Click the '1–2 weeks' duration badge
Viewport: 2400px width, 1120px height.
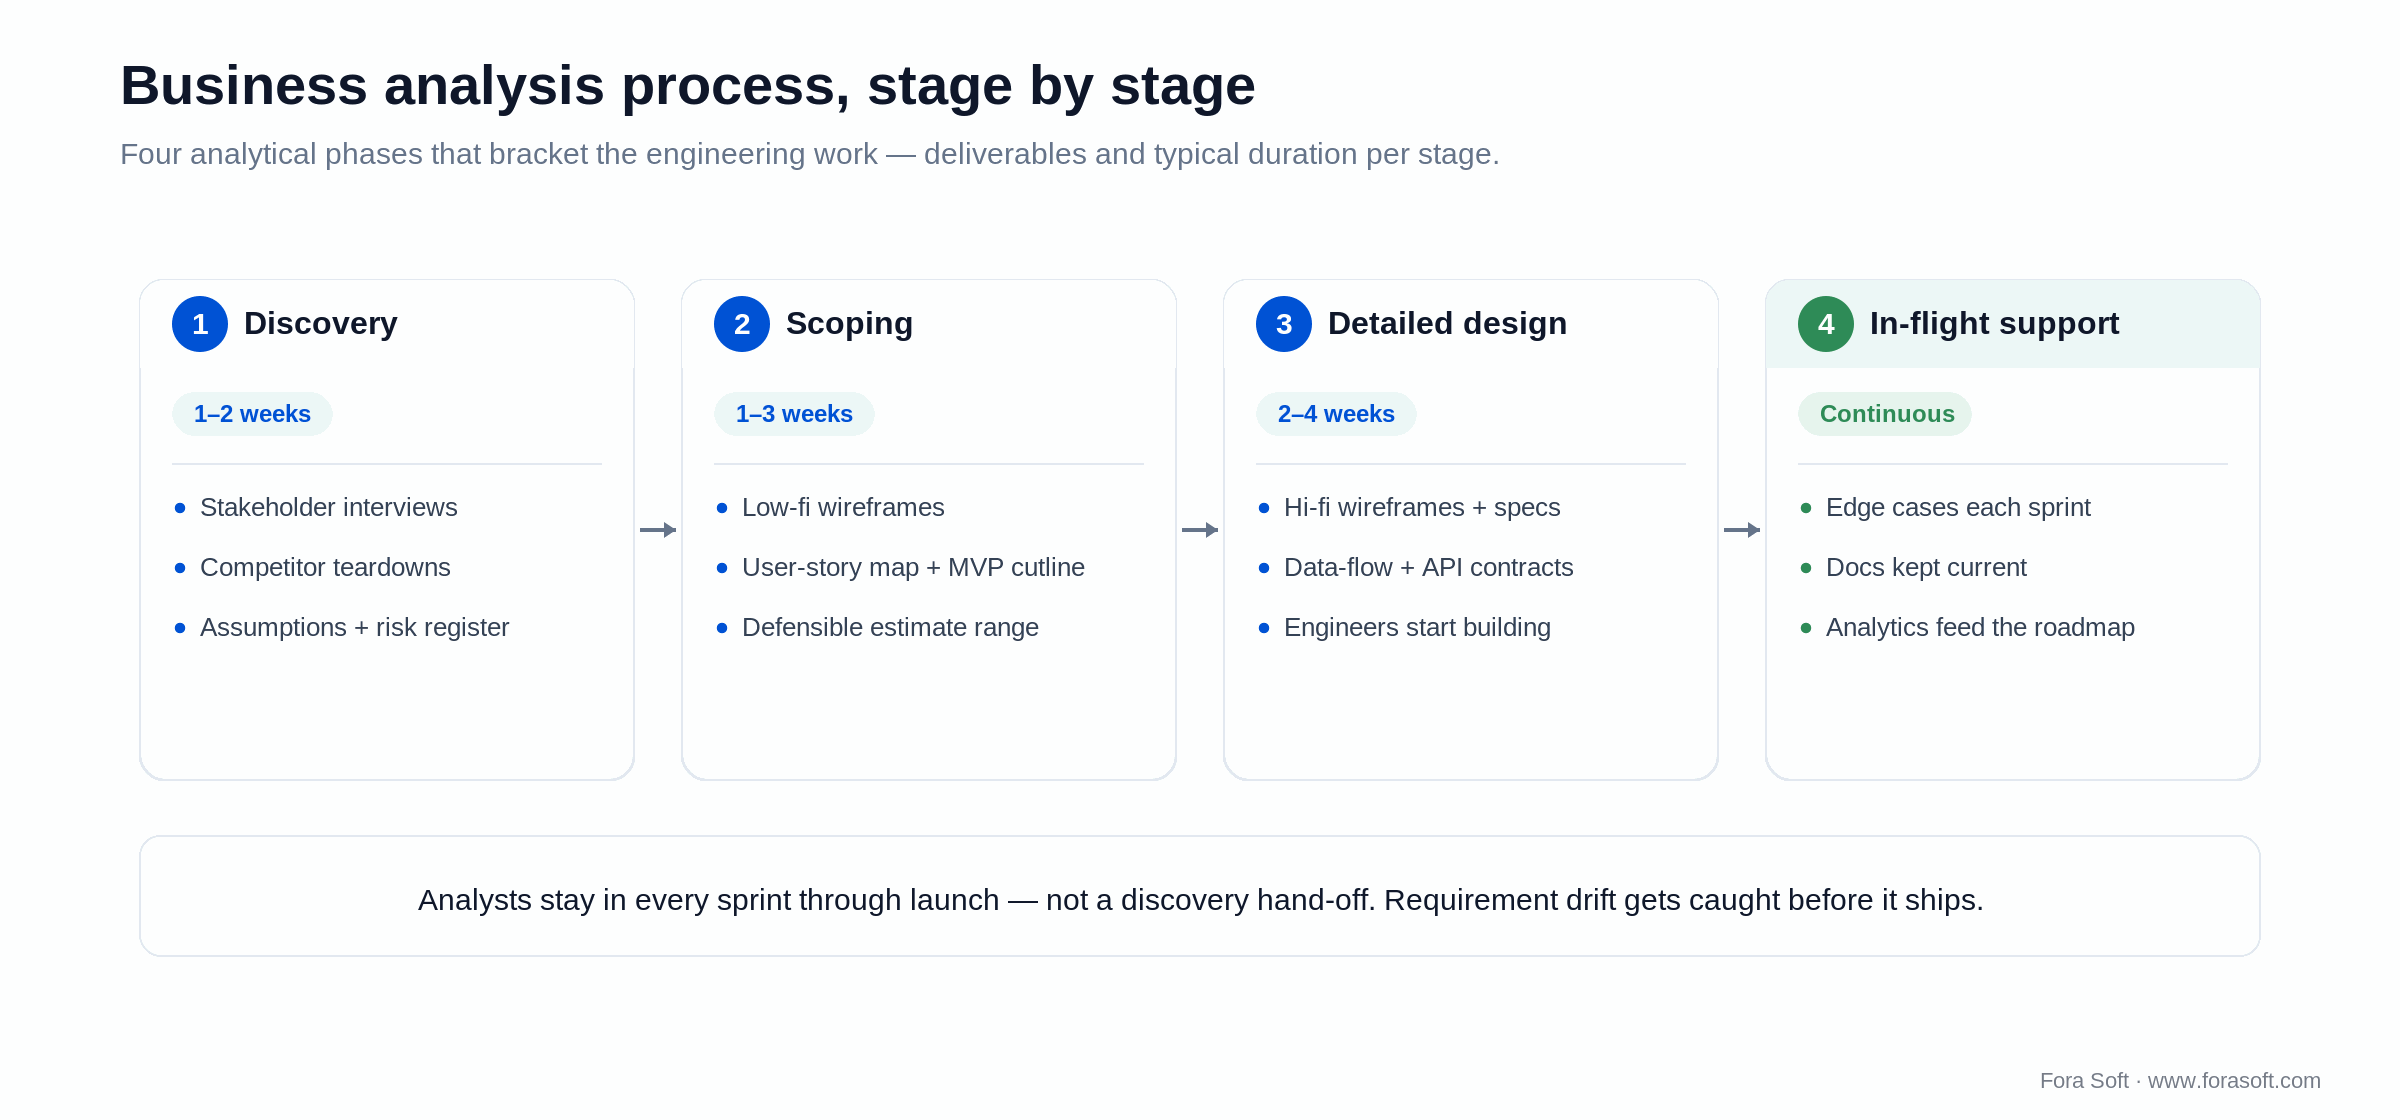click(252, 414)
